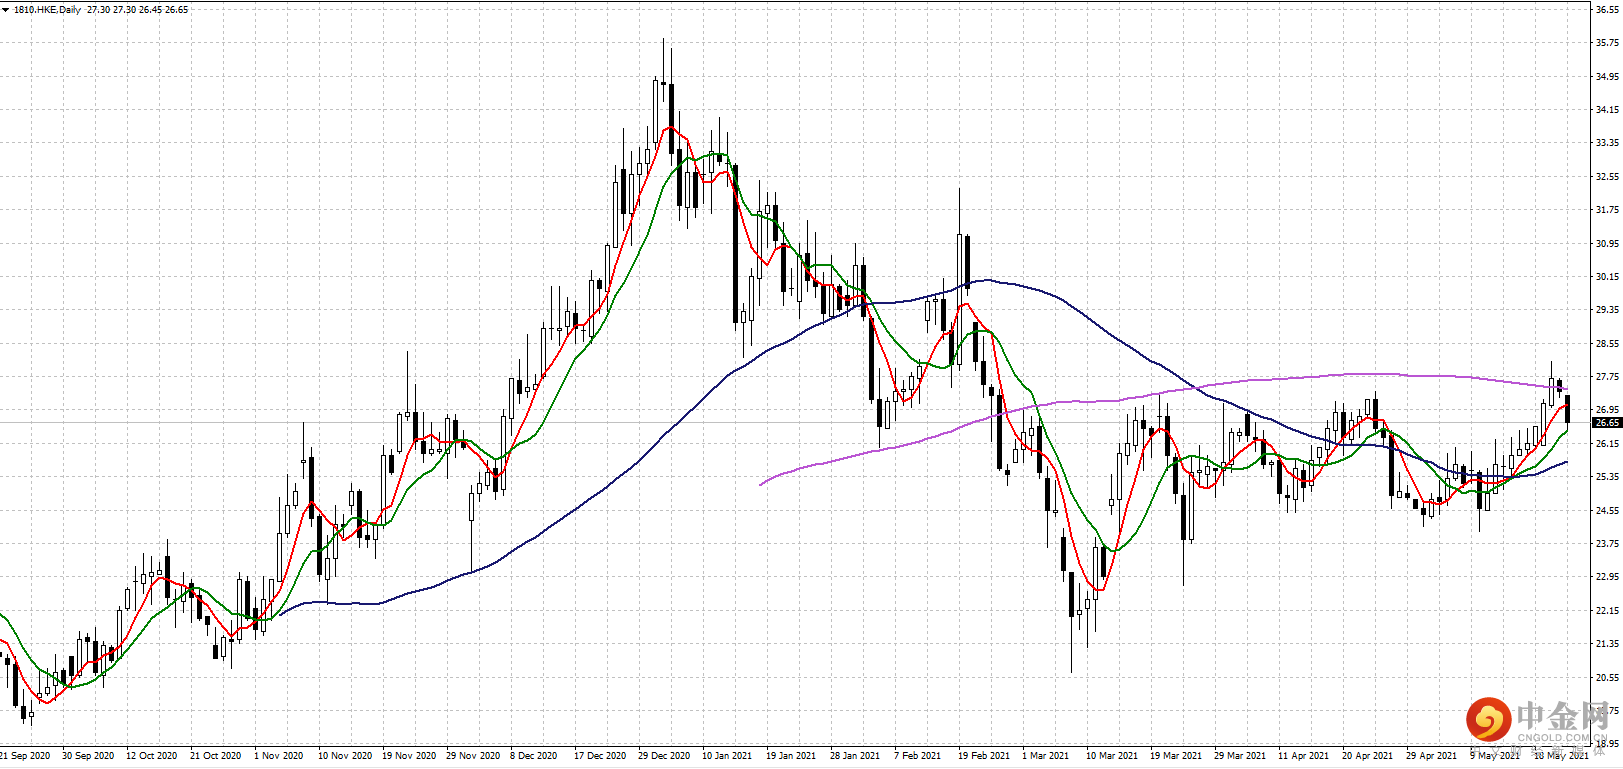Click the 26.15 price axis label
The image size is (1623, 769).
[x=1607, y=444]
